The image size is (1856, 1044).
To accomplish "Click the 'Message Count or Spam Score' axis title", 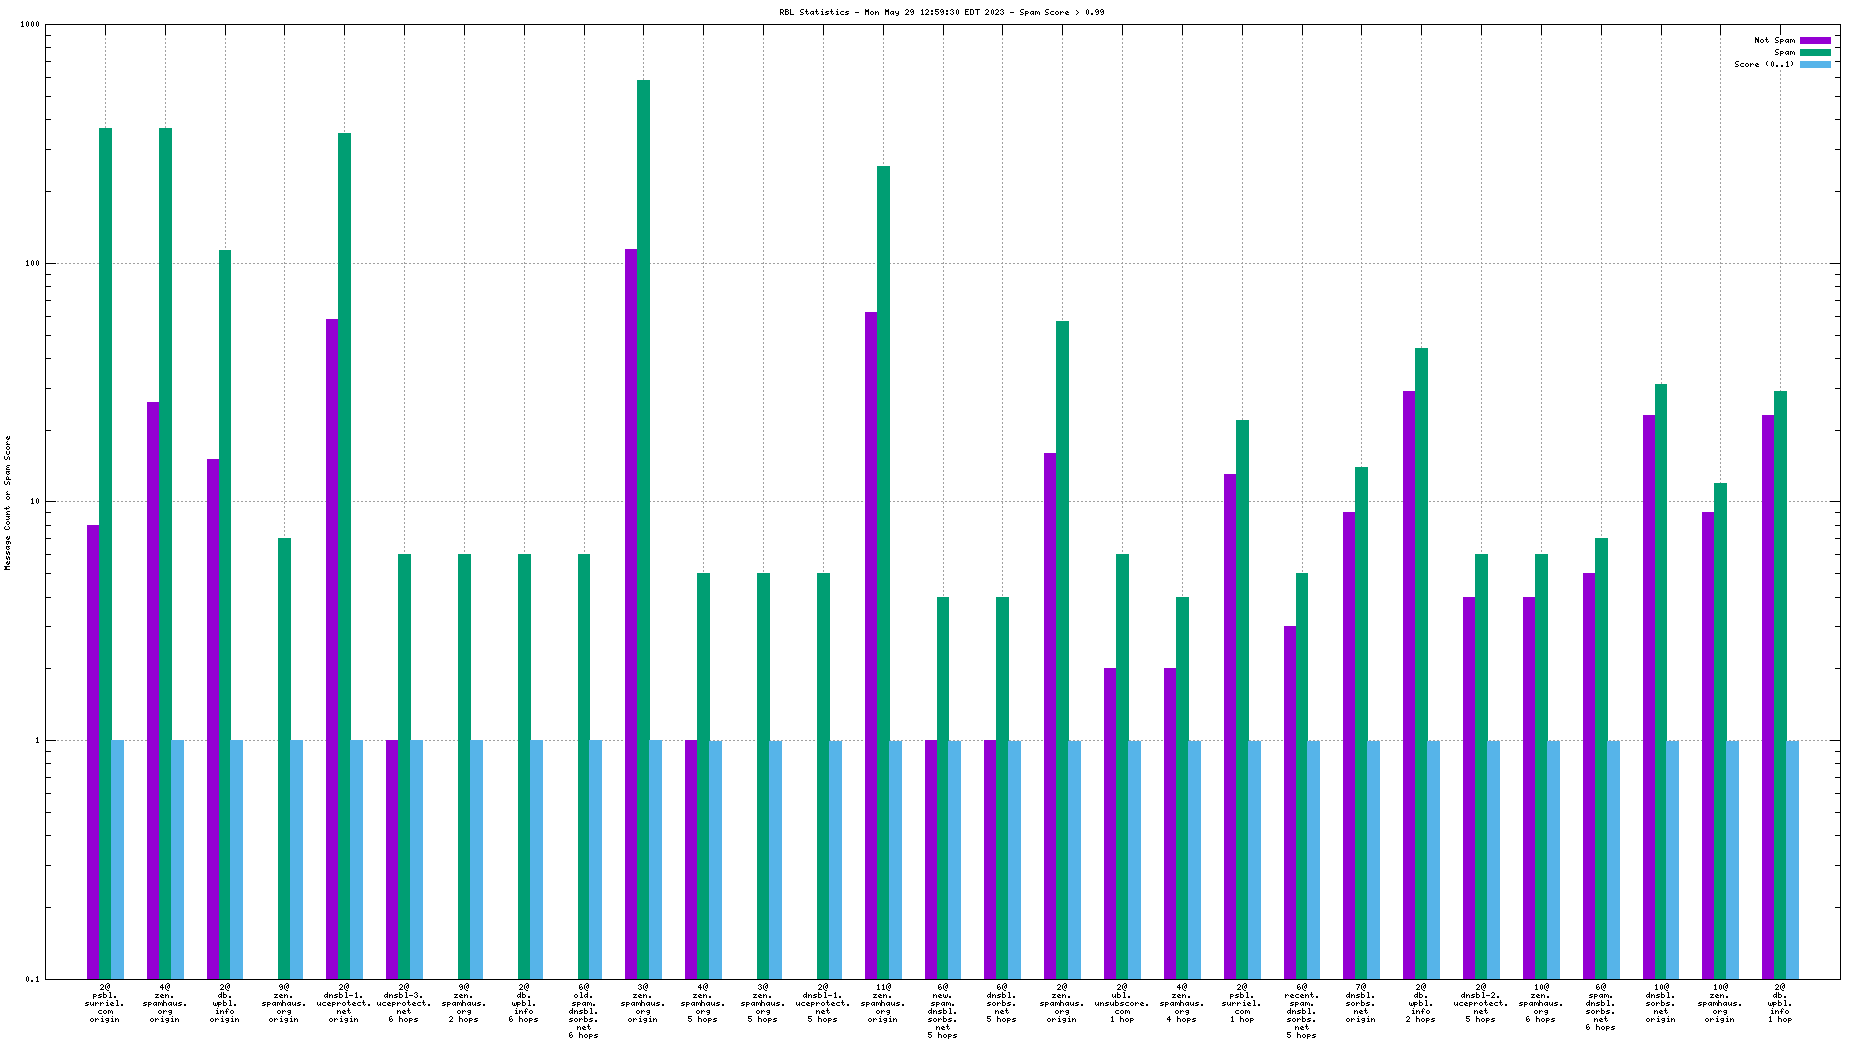I will 8,503.
